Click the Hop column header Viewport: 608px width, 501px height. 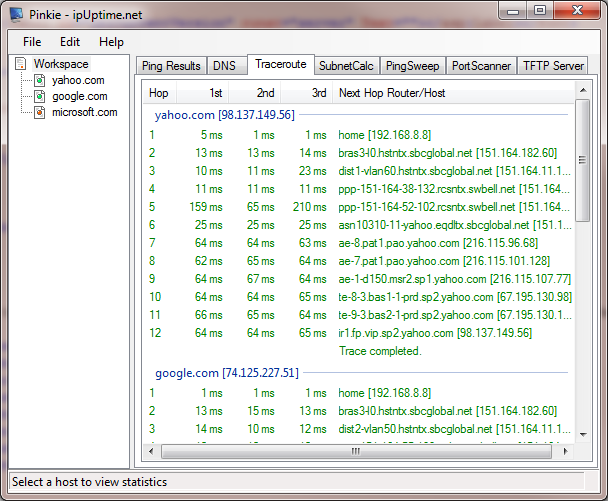click(160, 93)
